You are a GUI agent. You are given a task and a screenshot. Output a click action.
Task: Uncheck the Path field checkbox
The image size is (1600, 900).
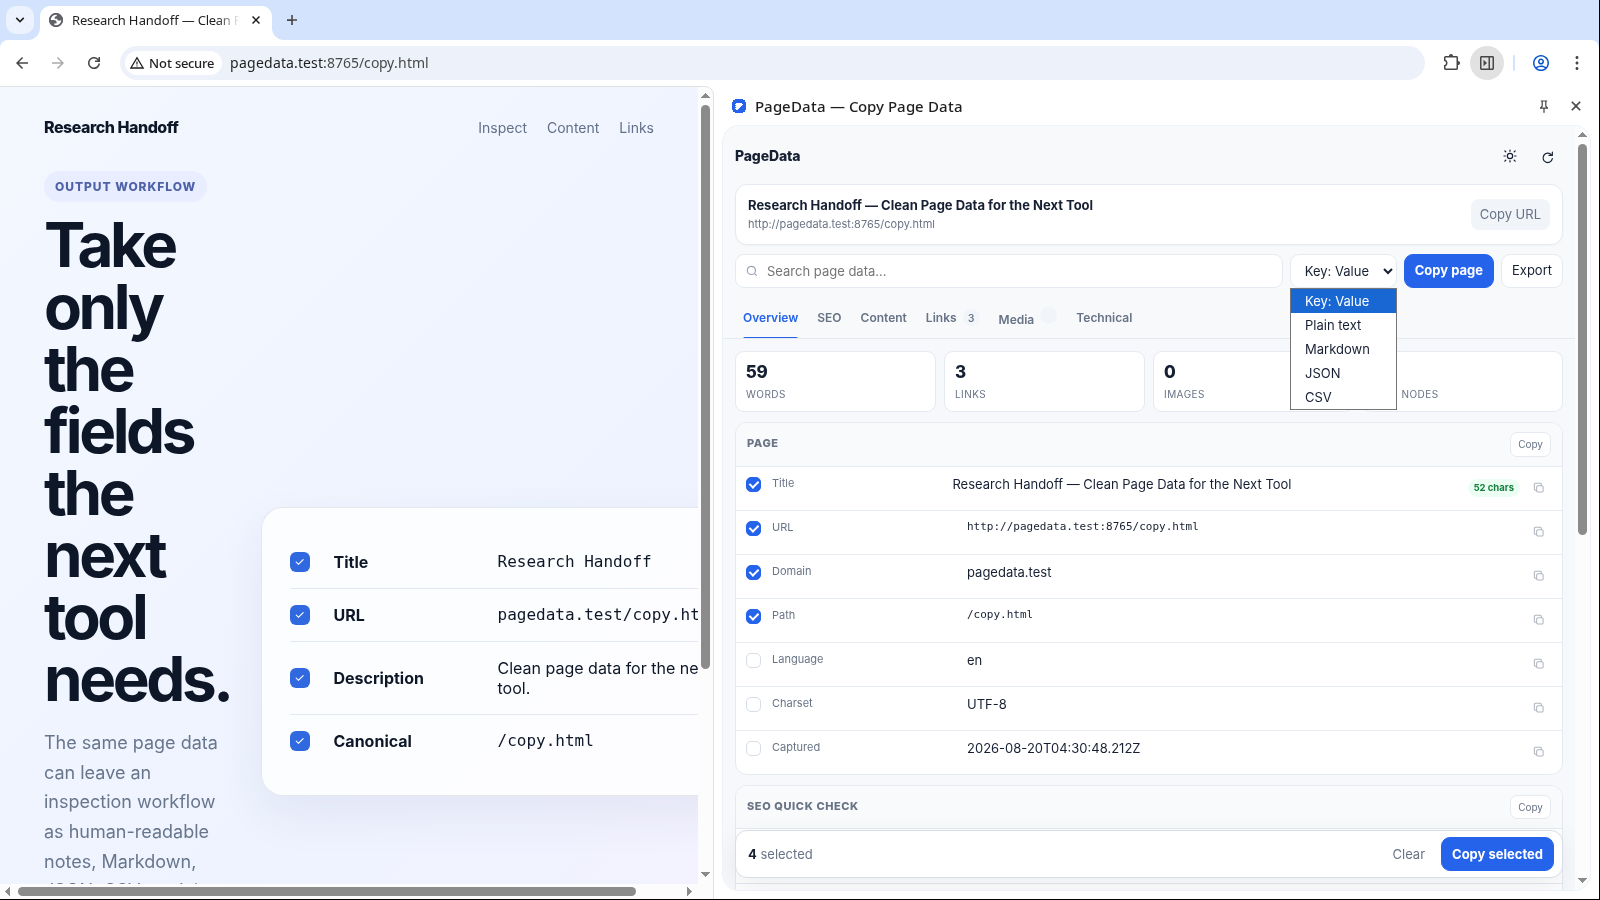[754, 617]
